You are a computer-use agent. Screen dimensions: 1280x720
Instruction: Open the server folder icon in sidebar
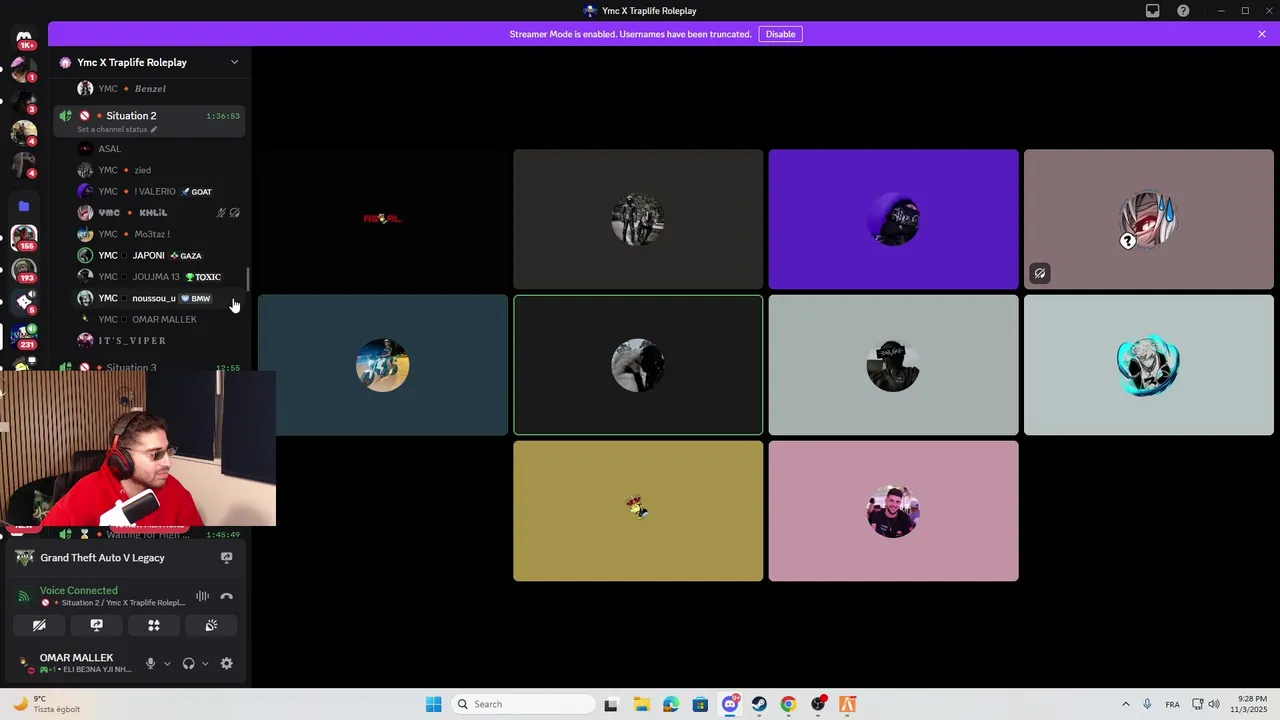(24, 206)
